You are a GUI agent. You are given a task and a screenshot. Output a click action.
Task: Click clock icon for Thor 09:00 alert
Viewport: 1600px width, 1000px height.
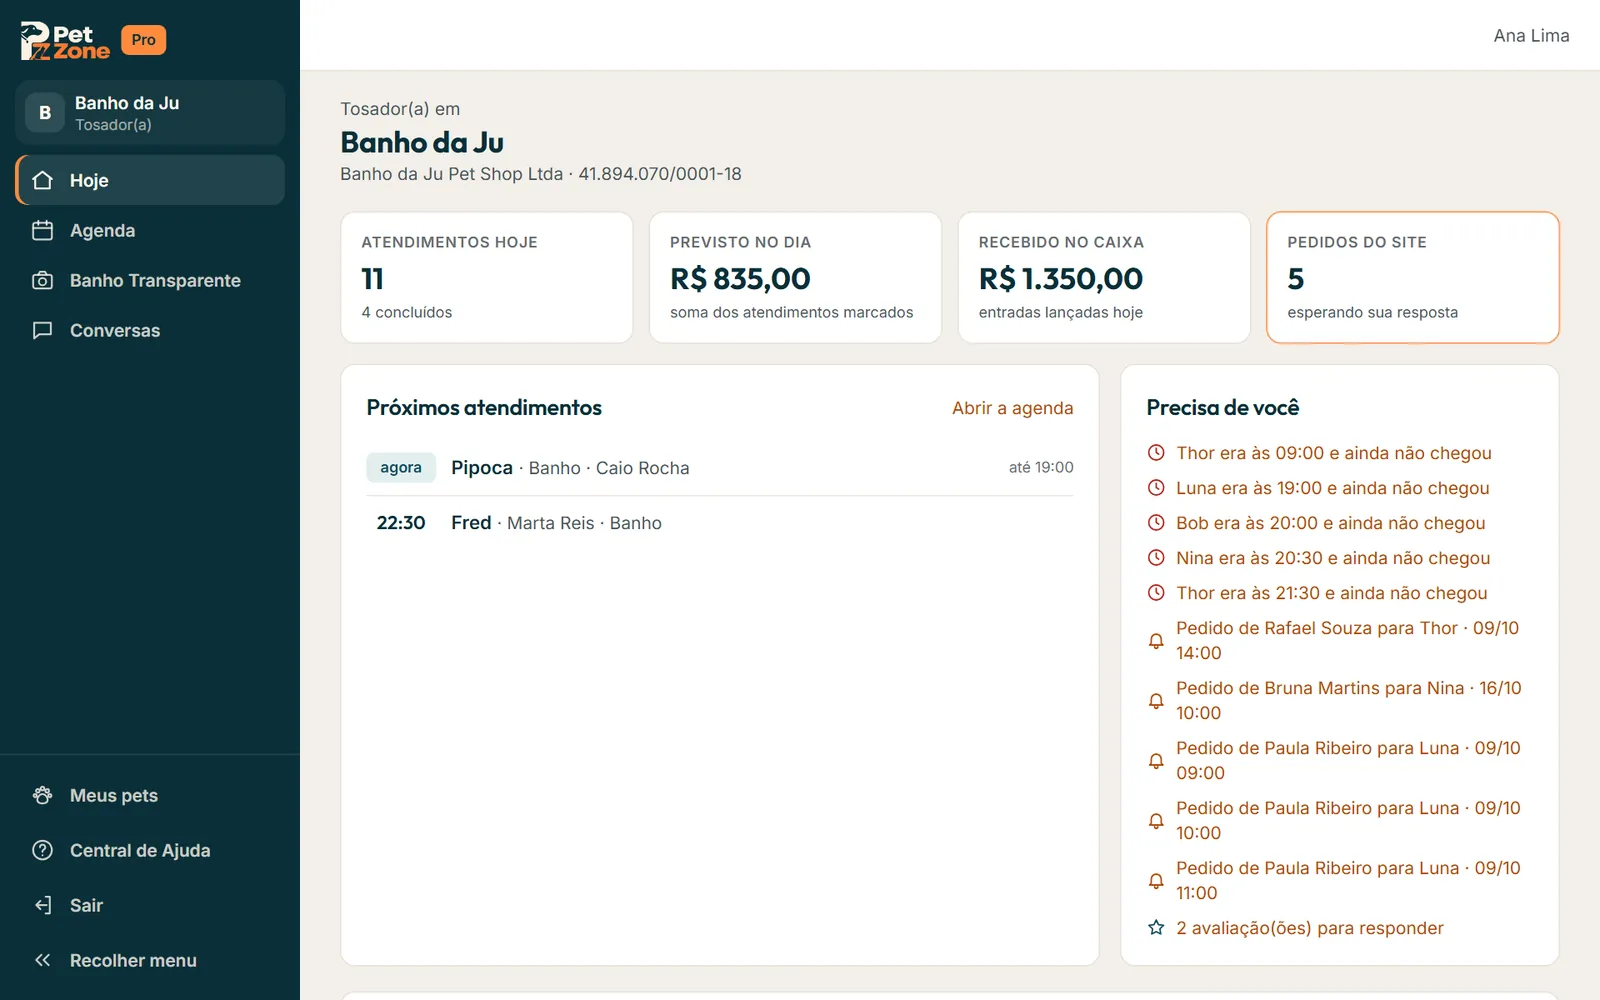tap(1156, 453)
